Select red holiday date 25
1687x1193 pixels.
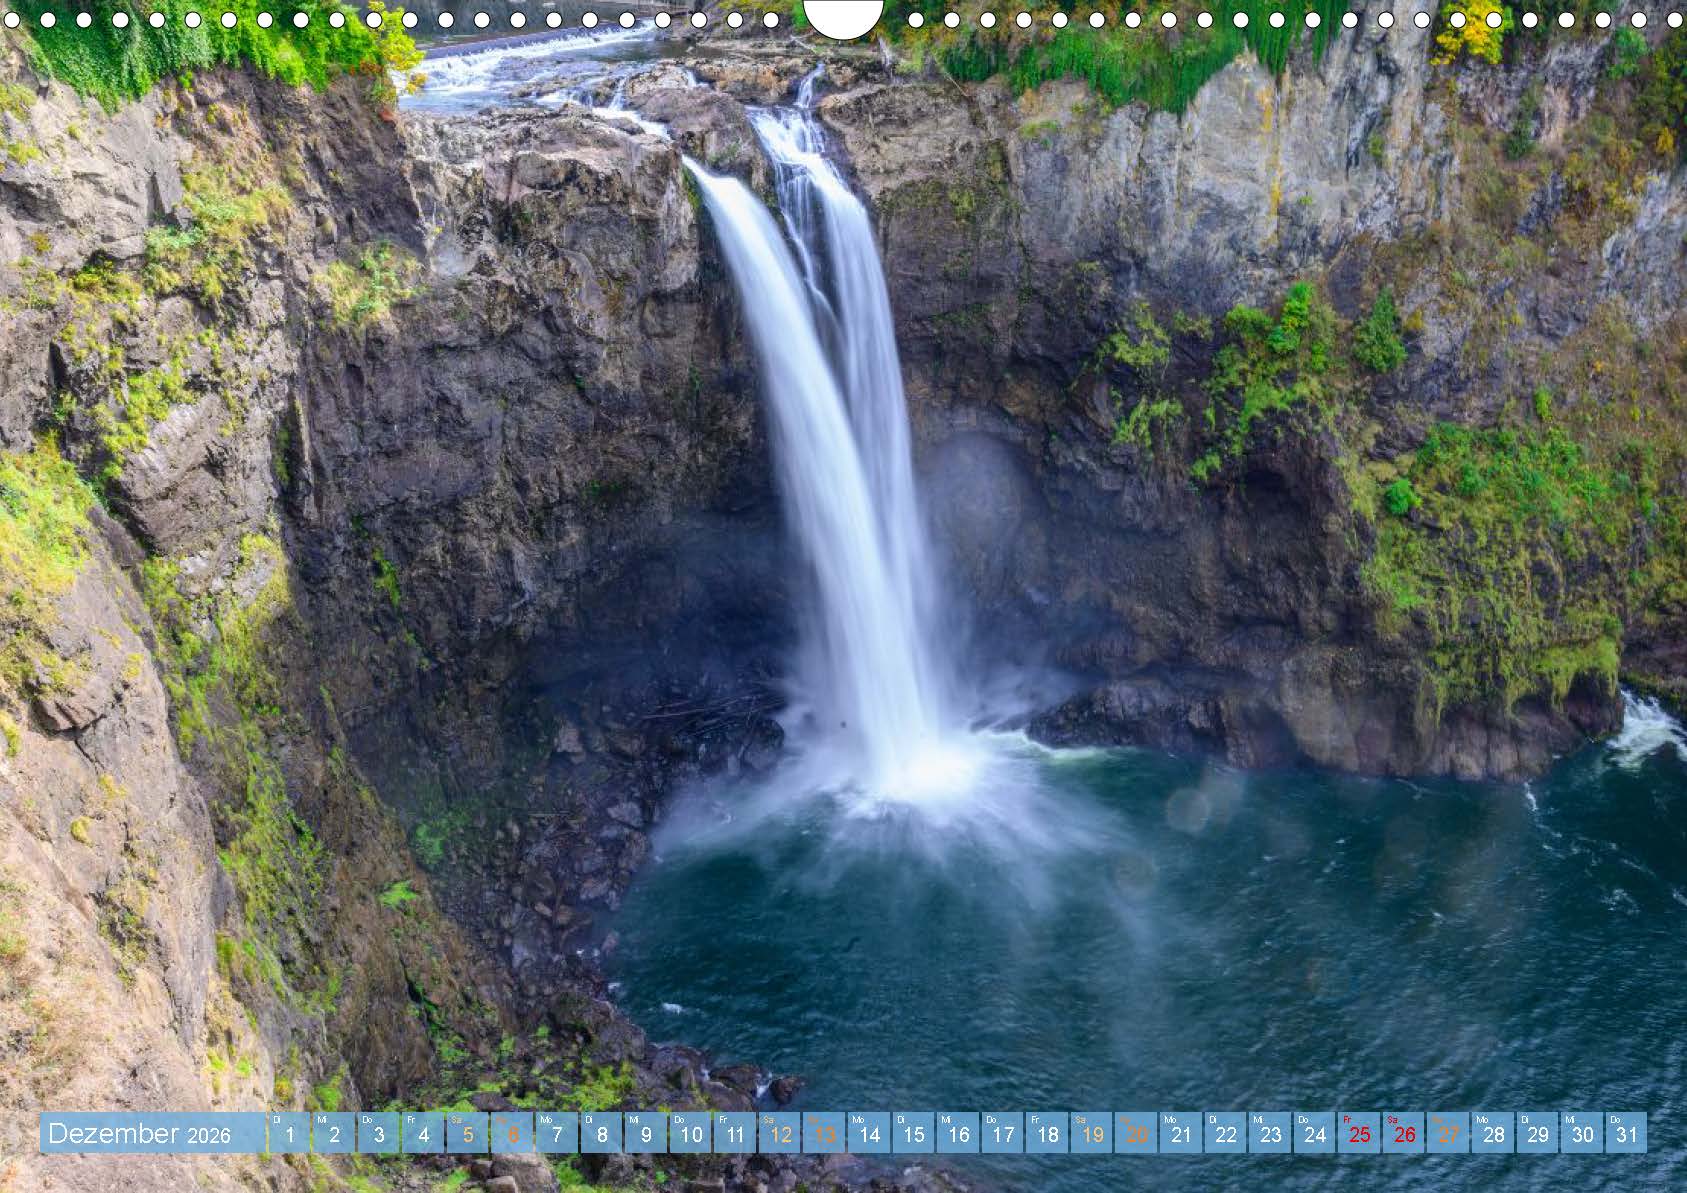pos(1360,1133)
